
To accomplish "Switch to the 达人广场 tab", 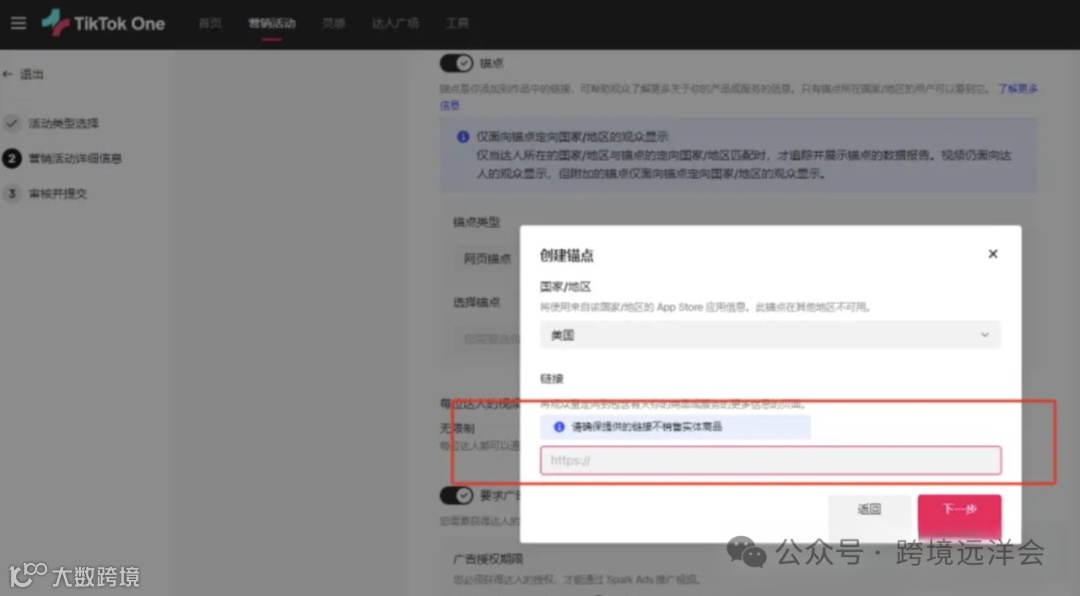I will [x=395, y=23].
